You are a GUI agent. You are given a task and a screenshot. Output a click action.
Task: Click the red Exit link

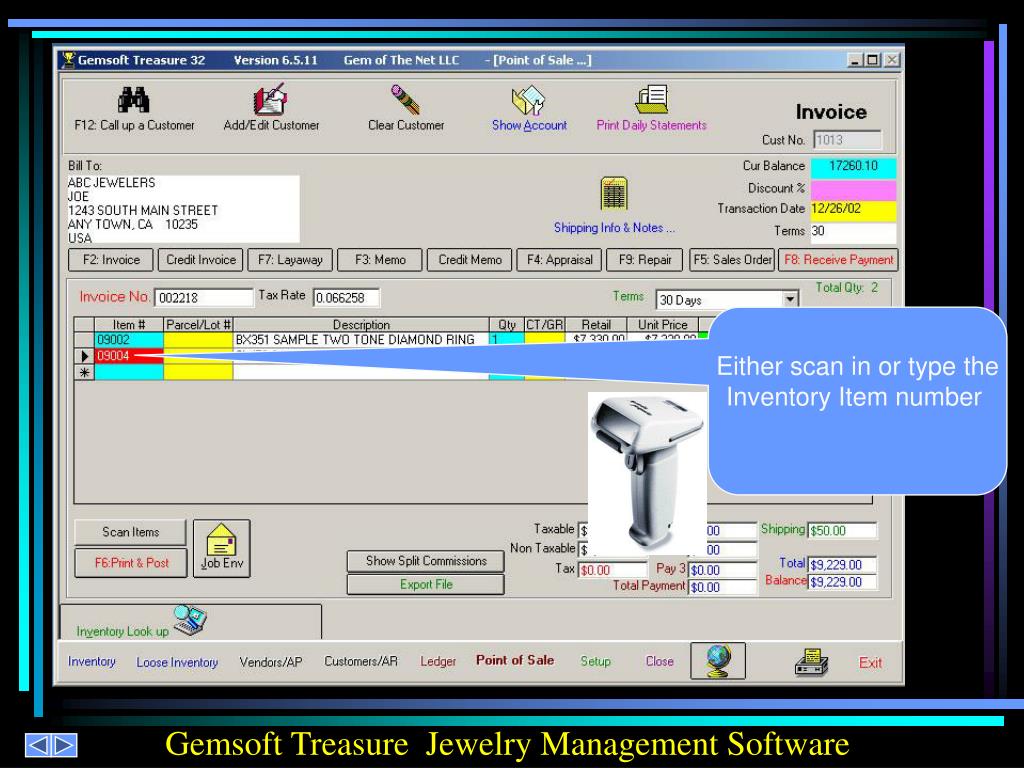[x=870, y=663]
